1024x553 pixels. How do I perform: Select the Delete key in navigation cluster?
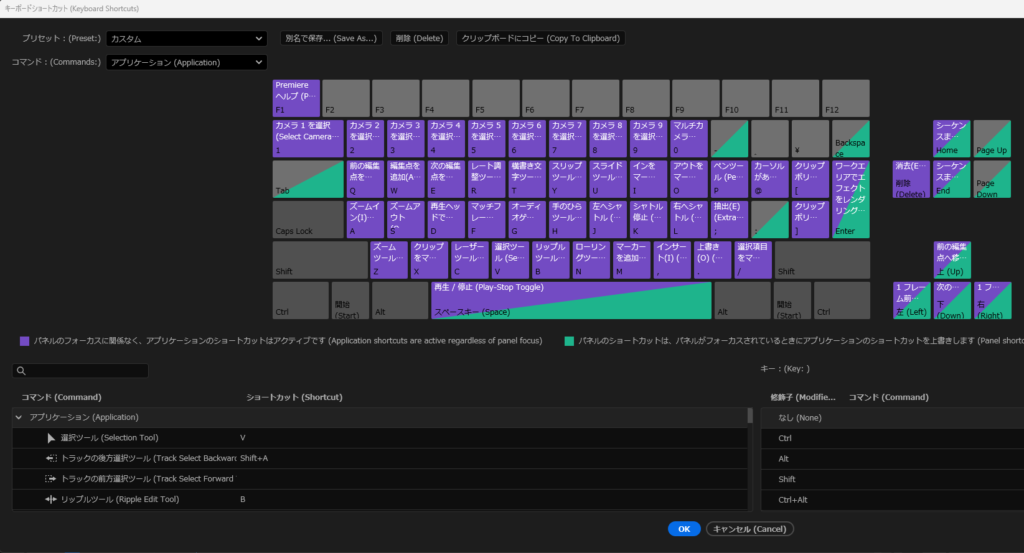click(911, 179)
